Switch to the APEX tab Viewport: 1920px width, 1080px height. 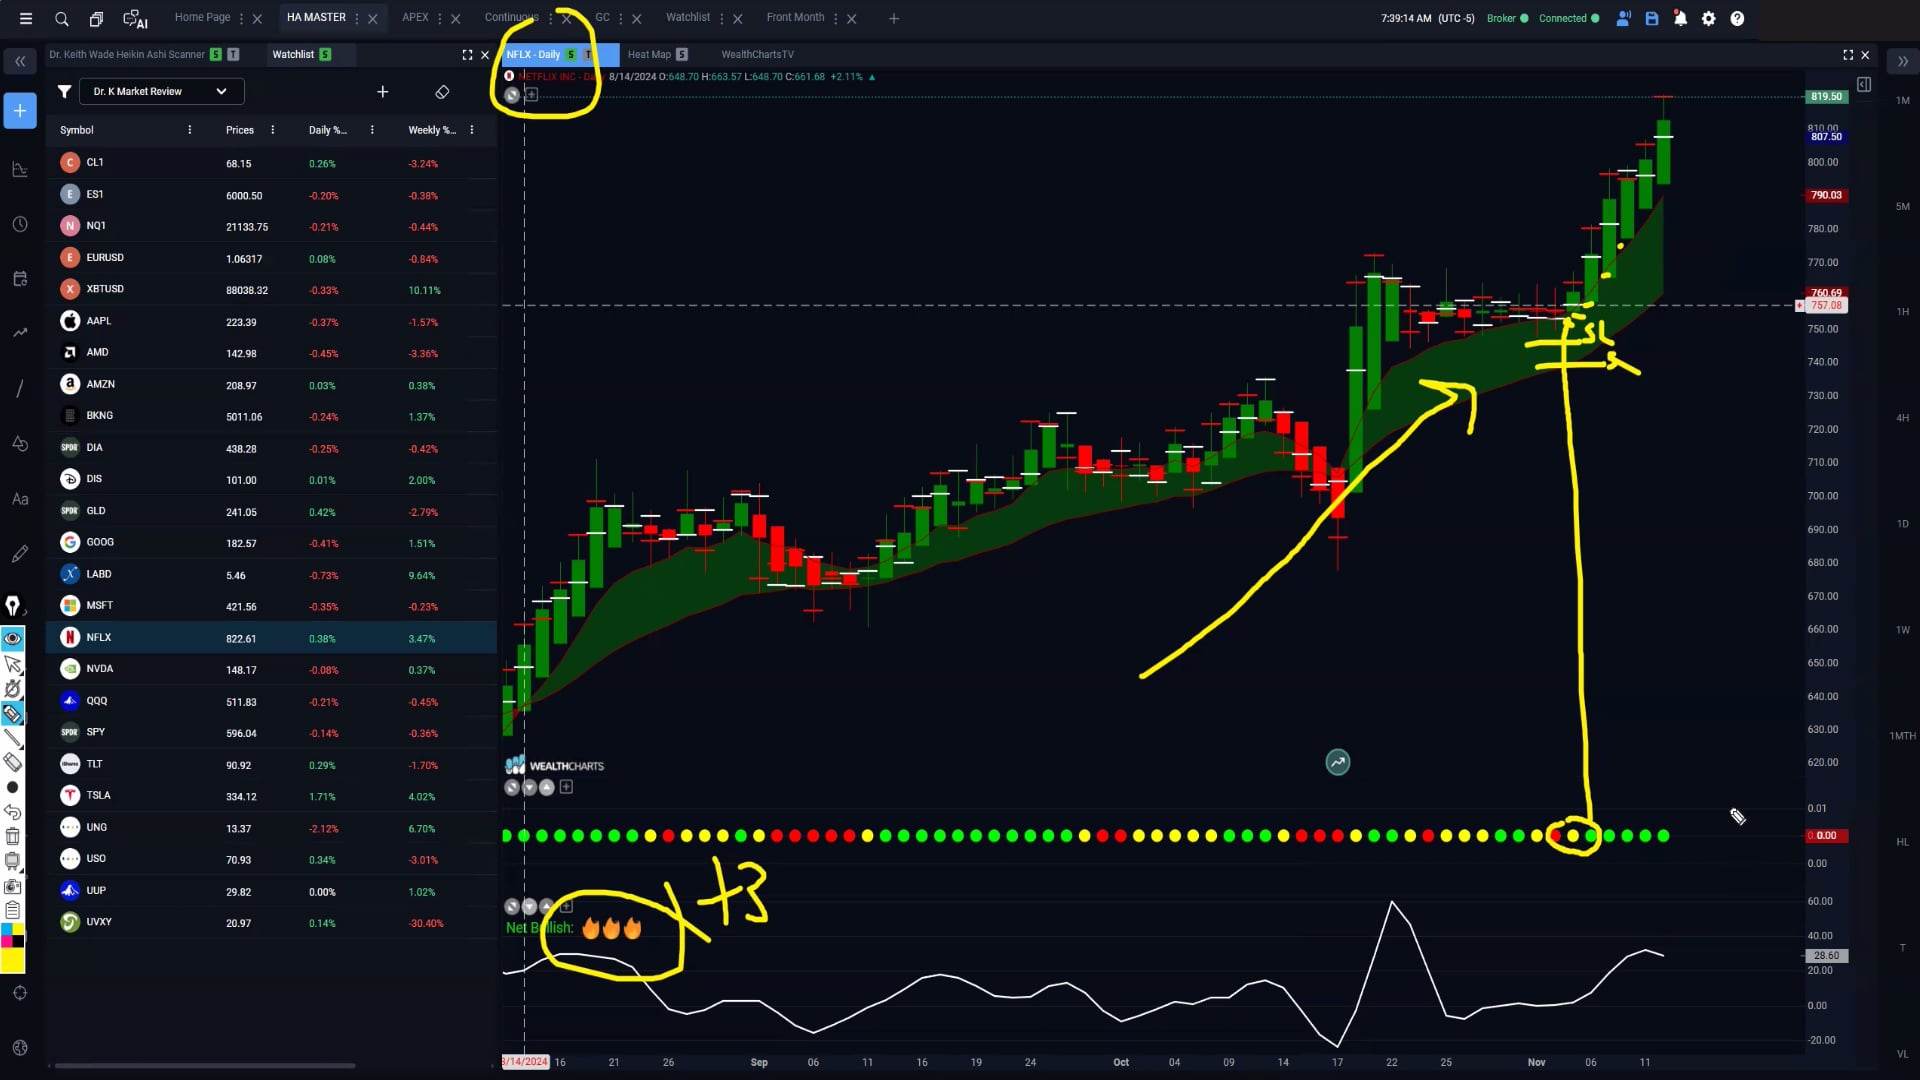415,17
